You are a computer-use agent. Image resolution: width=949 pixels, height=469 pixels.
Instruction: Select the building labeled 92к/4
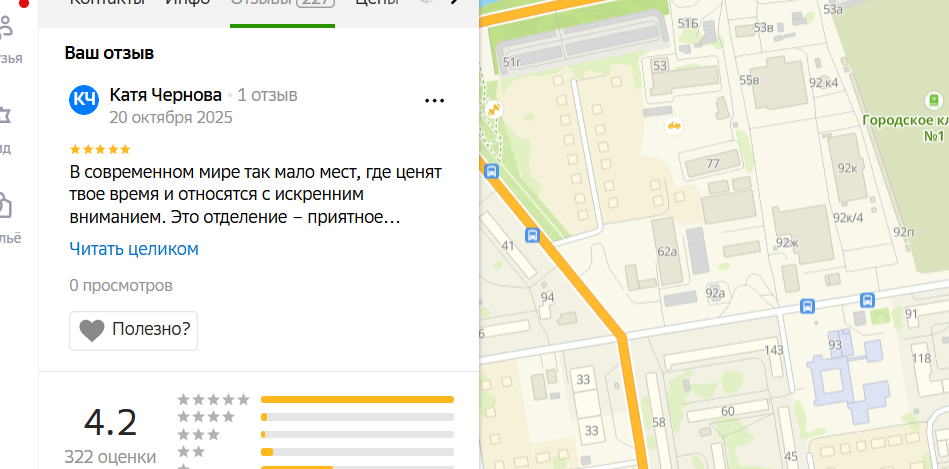tap(848, 217)
